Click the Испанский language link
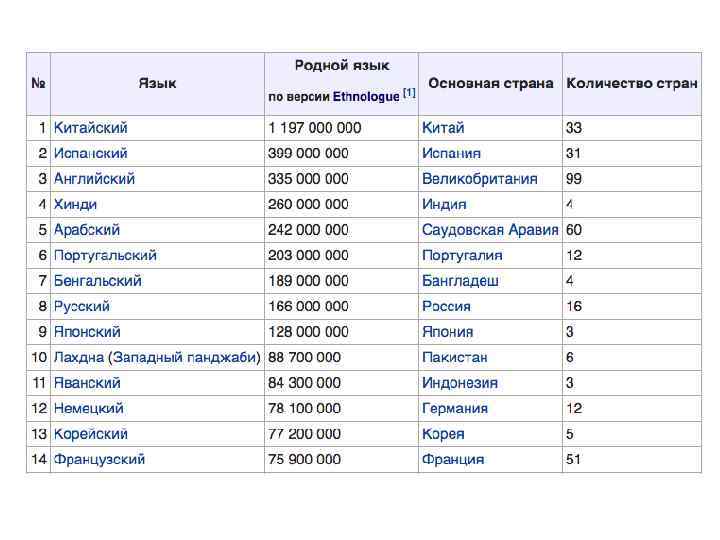Image resolution: width=720 pixels, height=540 pixels. pos(90,153)
